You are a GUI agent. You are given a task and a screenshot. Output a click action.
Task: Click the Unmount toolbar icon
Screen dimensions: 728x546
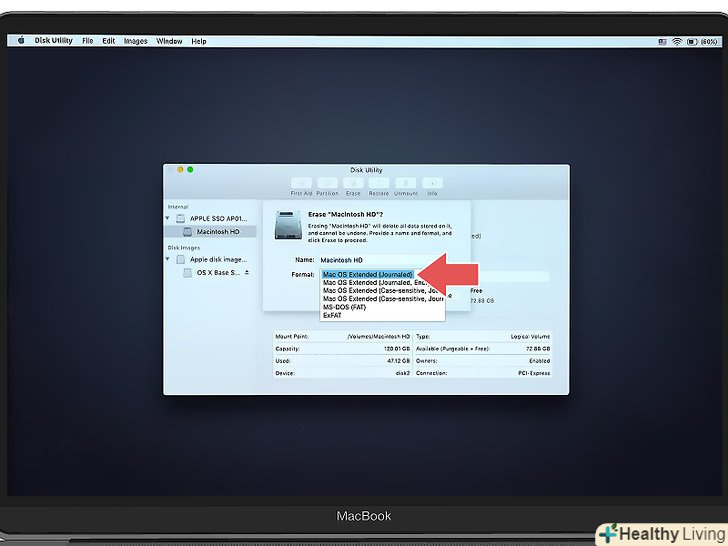(x=406, y=183)
